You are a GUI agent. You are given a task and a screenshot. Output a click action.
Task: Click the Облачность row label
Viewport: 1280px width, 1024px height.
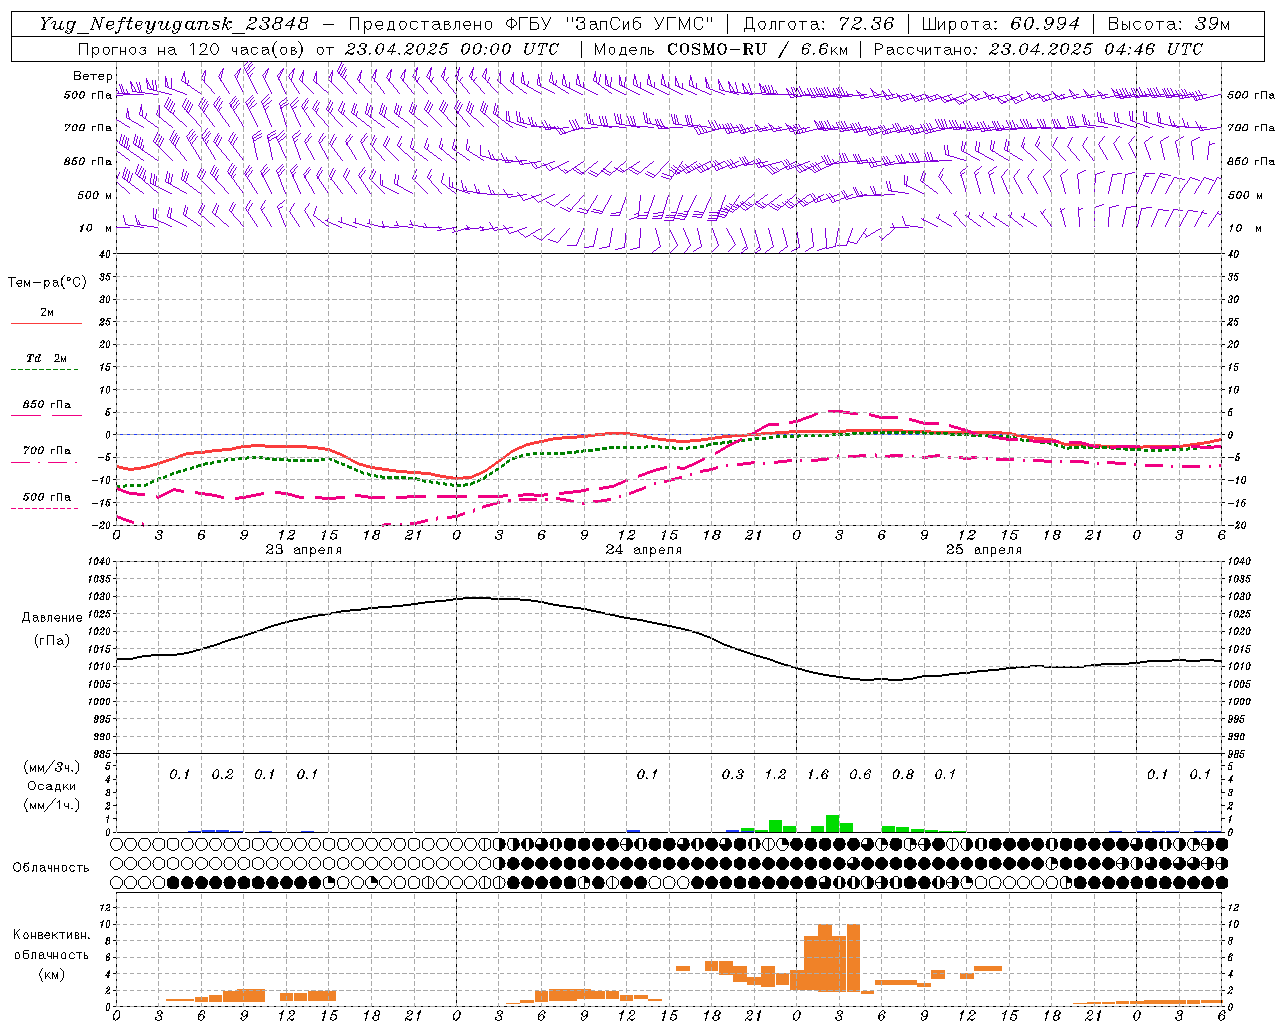(x=51, y=868)
